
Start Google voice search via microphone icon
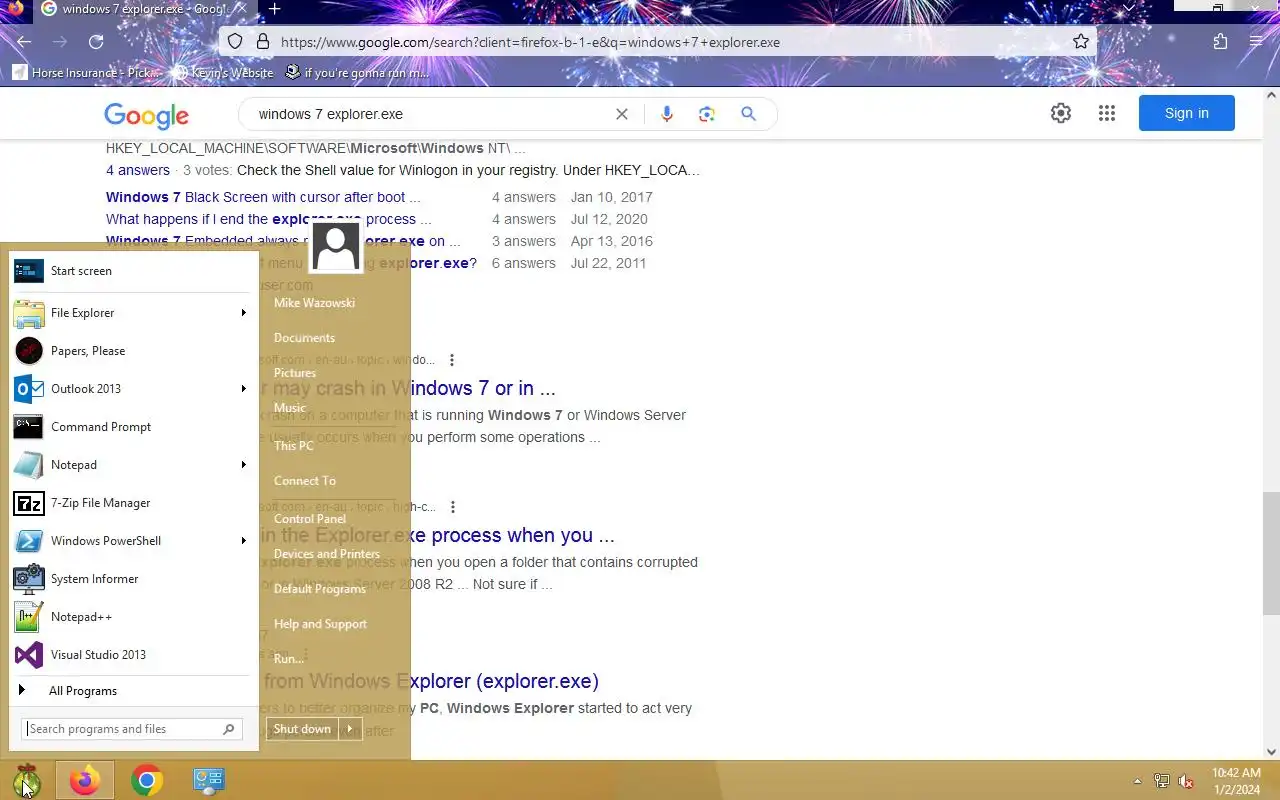[667, 114]
